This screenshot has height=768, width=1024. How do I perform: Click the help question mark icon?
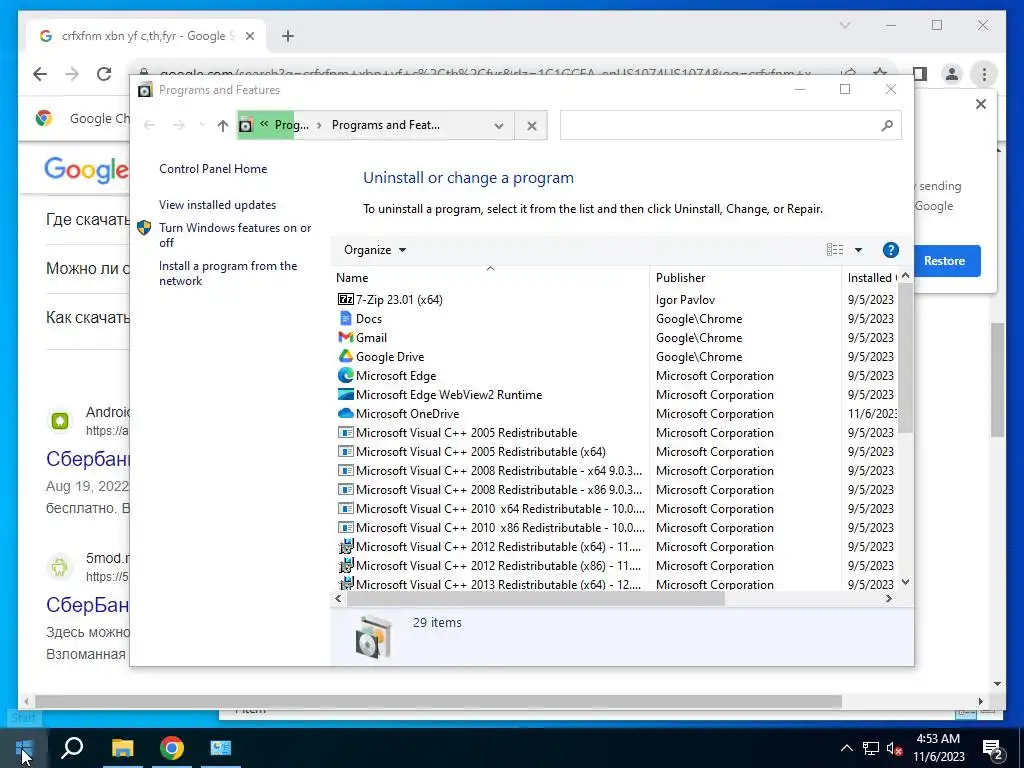click(890, 250)
